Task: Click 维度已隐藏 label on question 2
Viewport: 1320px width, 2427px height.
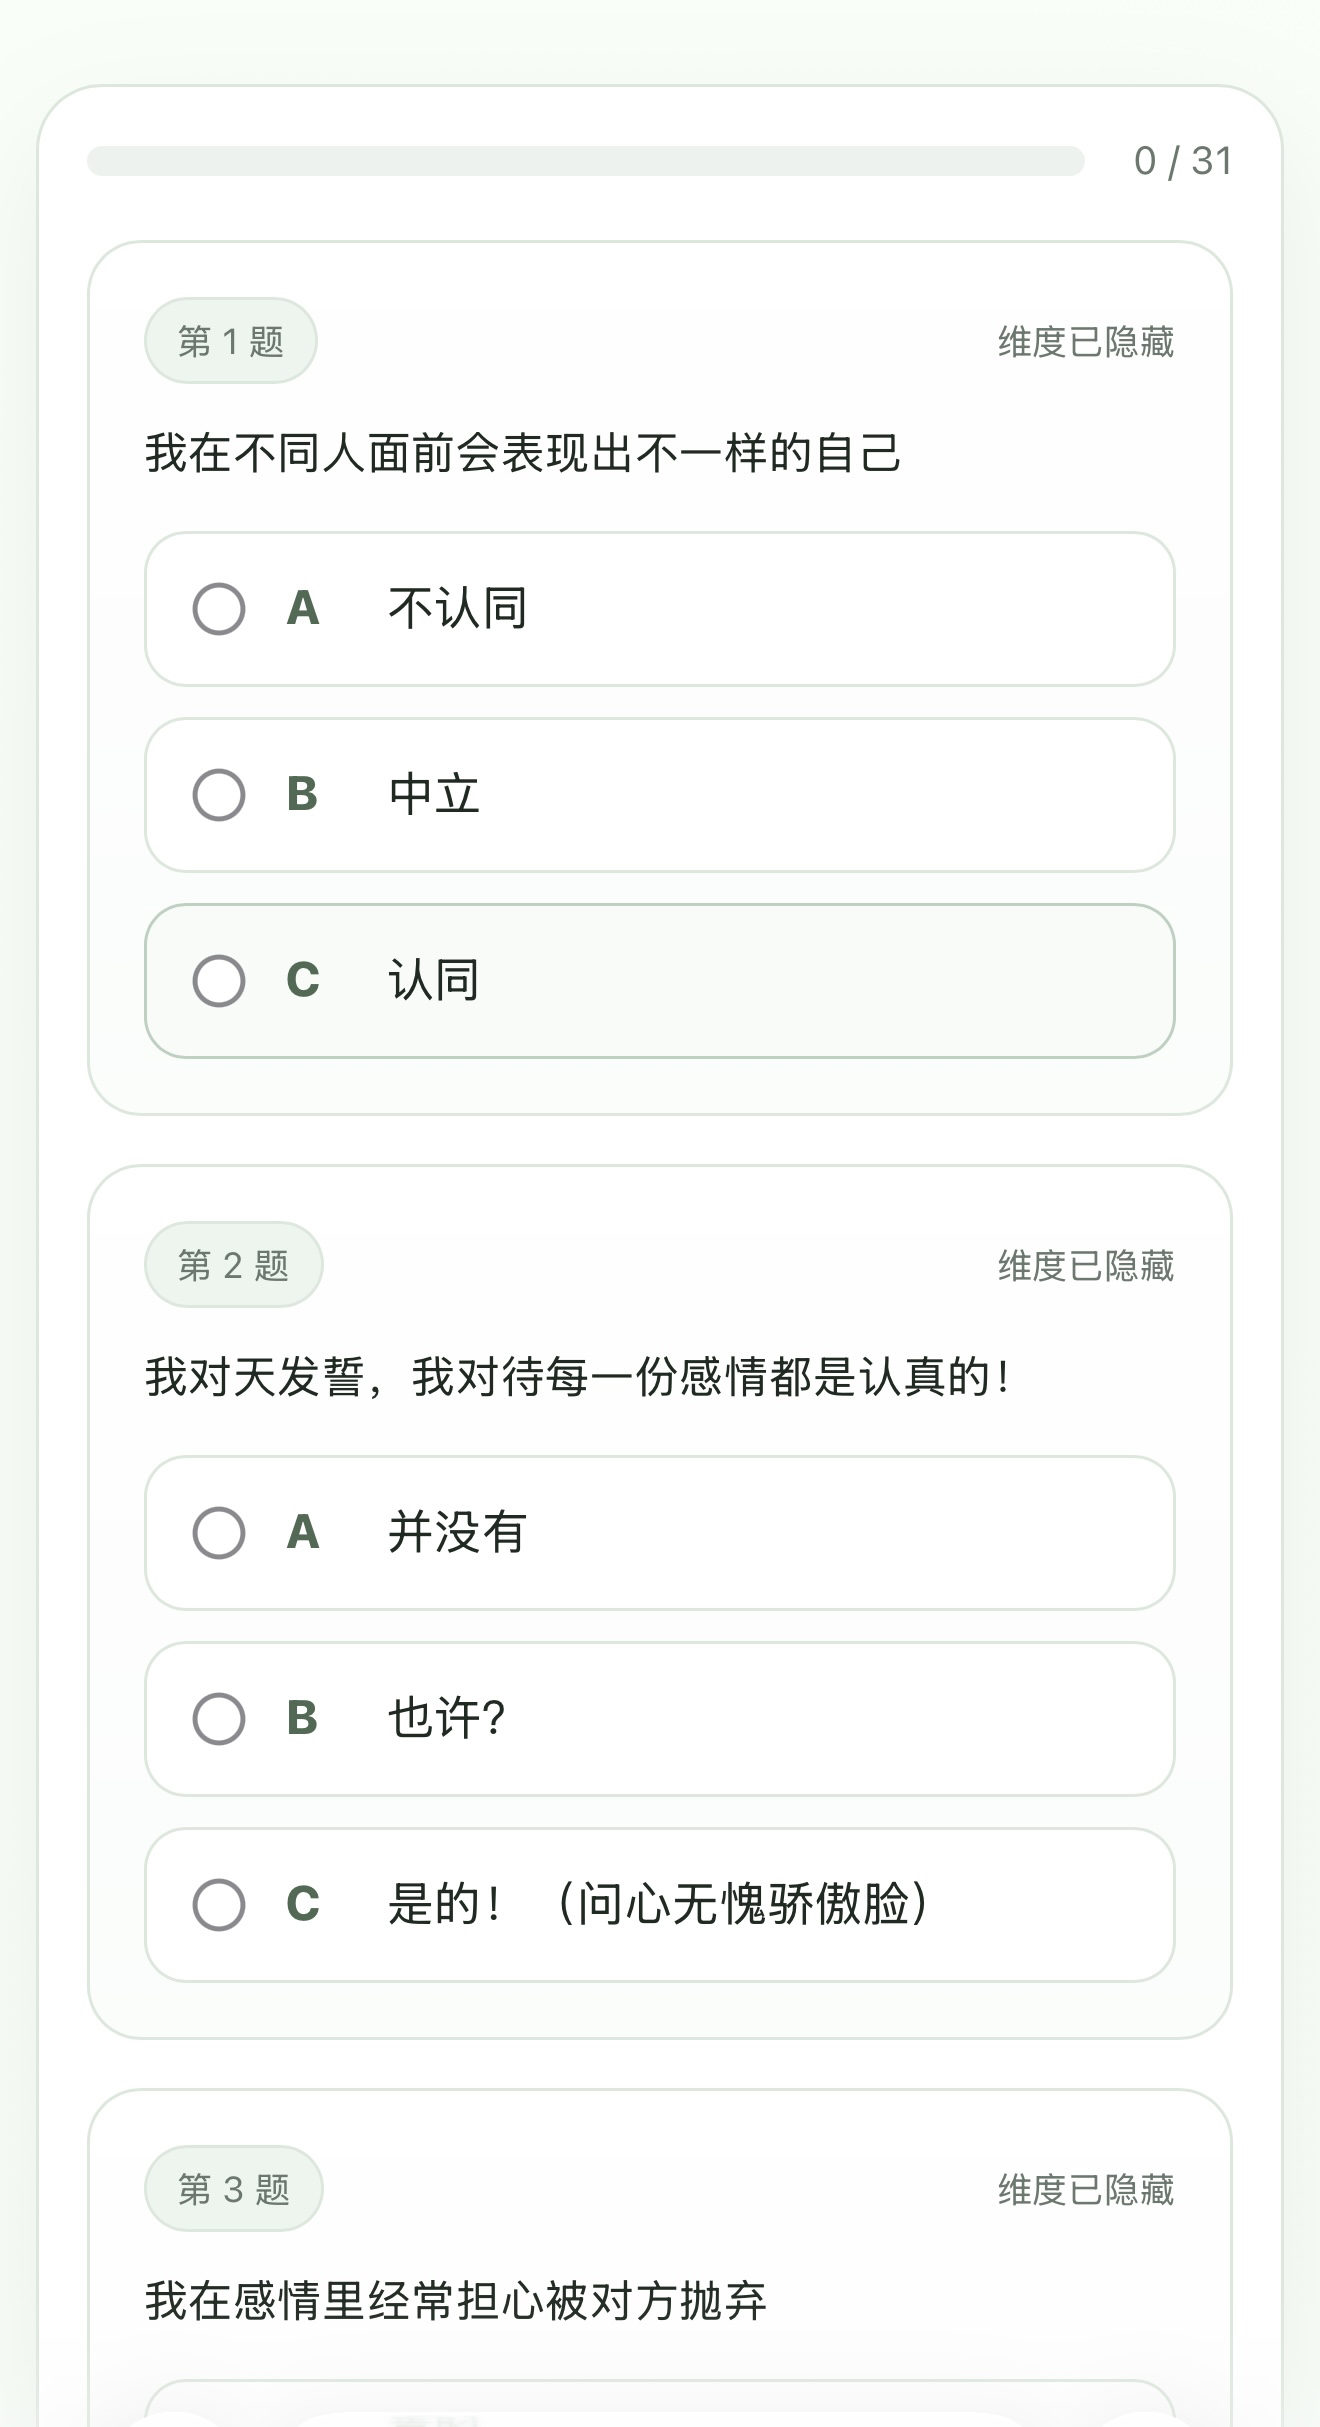Action: [1085, 1266]
